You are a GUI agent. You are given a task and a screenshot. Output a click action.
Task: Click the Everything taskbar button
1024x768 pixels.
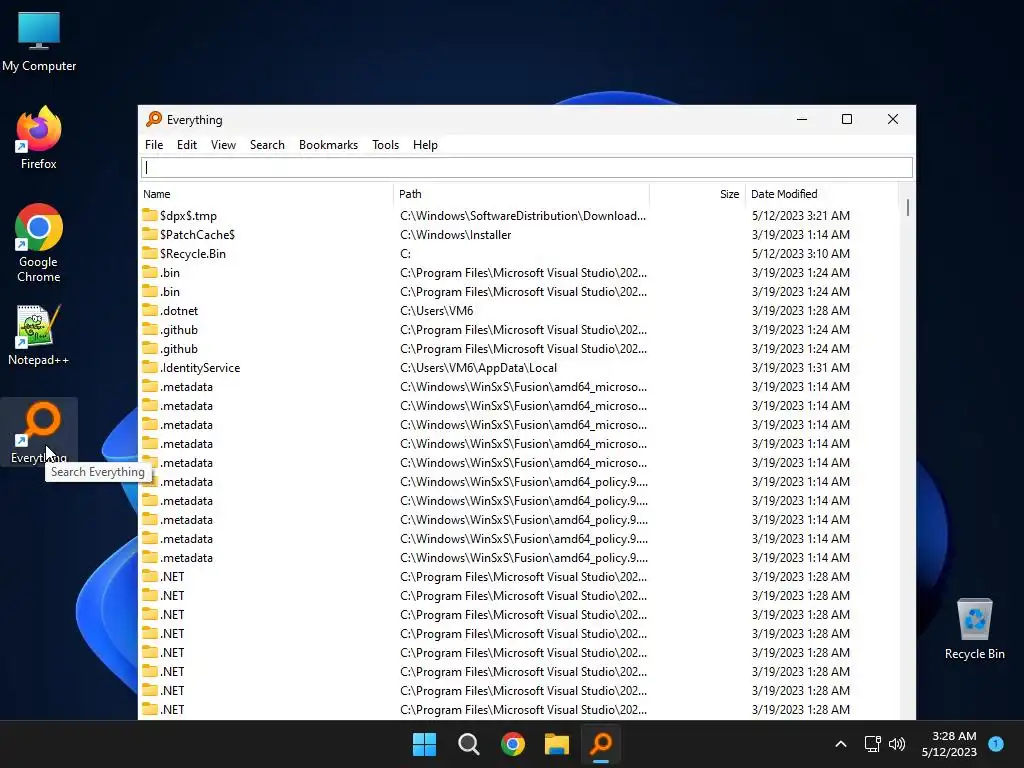pyautogui.click(x=601, y=744)
